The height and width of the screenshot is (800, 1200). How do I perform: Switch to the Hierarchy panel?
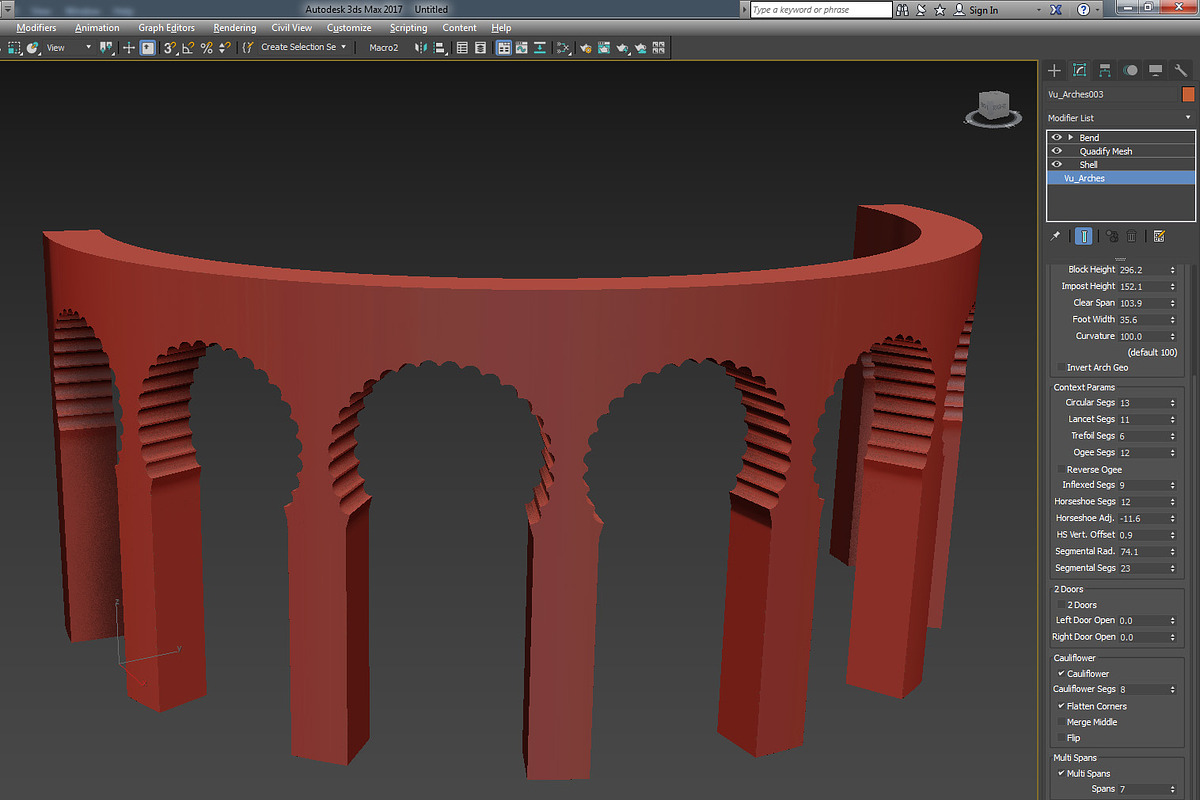pyautogui.click(x=1104, y=70)
